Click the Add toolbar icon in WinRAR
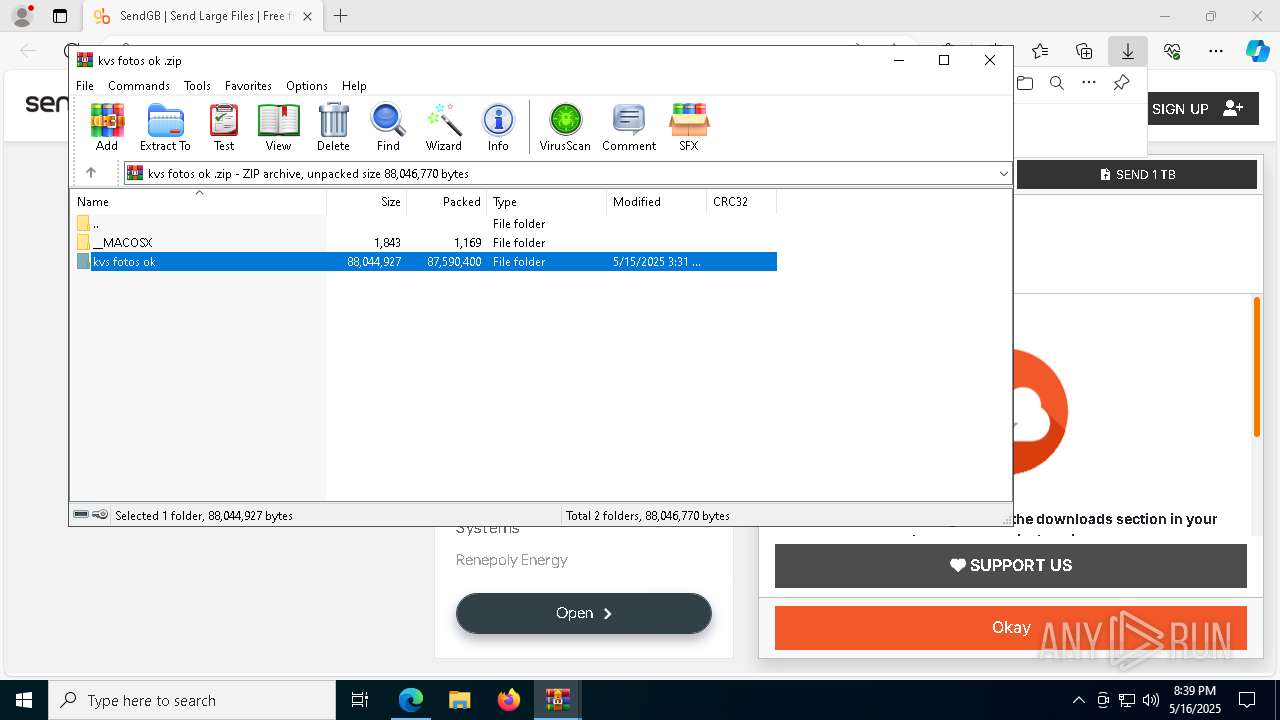The image size is (1280, 720). [x=107, y=127]
